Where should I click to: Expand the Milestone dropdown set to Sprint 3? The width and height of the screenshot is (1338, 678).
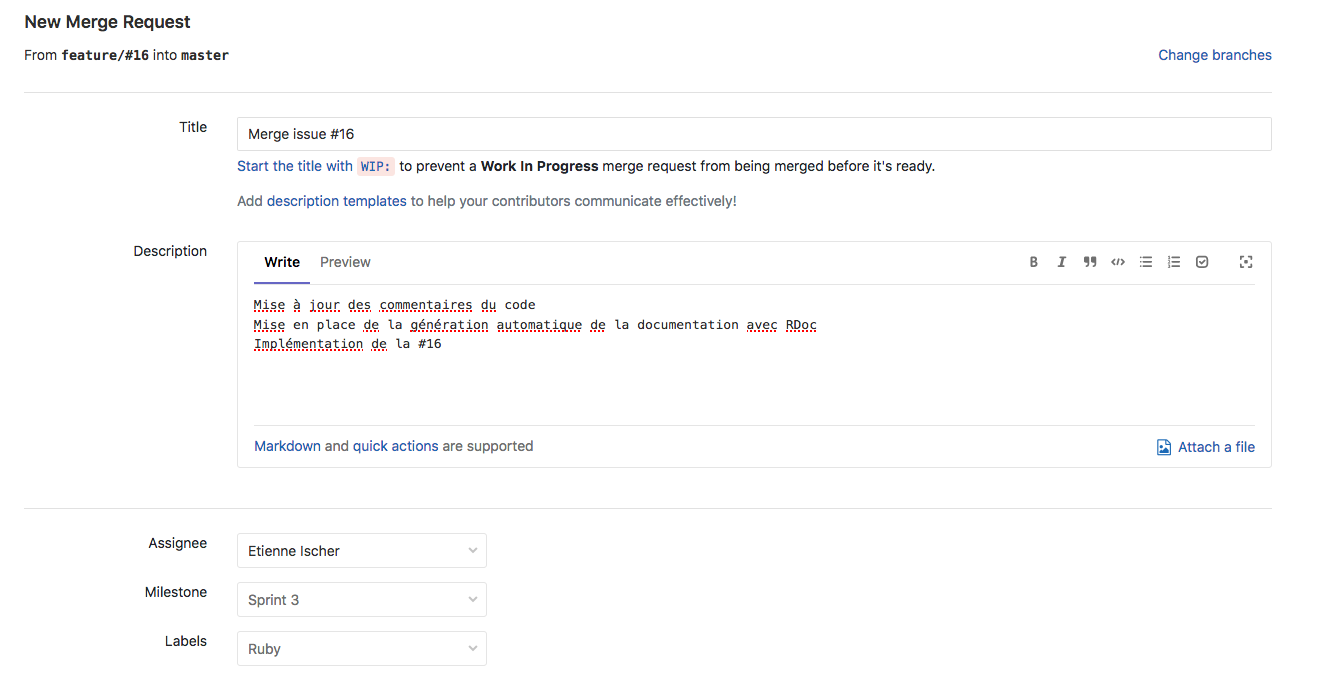pos(361,600)
